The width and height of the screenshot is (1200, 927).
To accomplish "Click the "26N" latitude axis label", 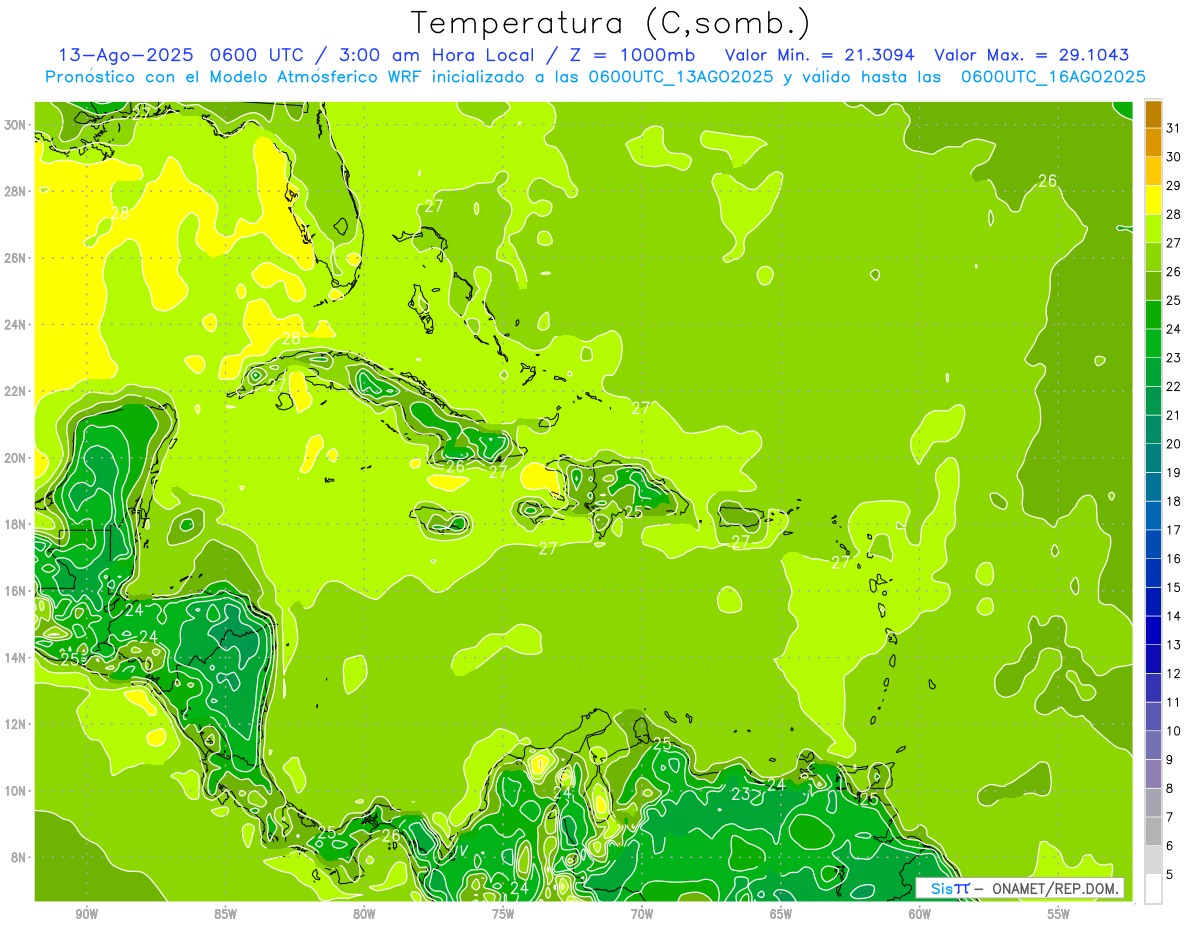I will pos(16,257).
